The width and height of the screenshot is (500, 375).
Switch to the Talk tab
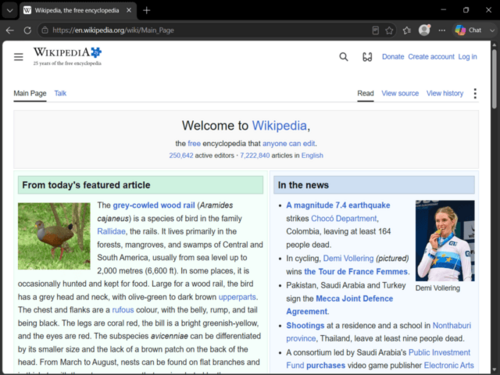60,93
